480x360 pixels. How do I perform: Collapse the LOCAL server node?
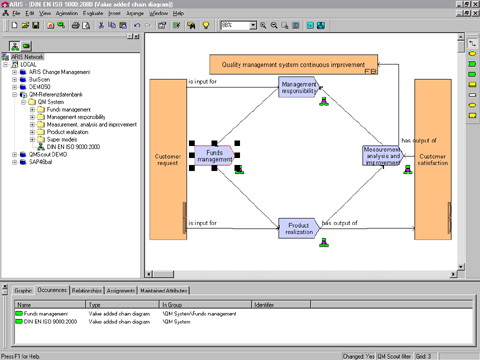coord(6,64)
